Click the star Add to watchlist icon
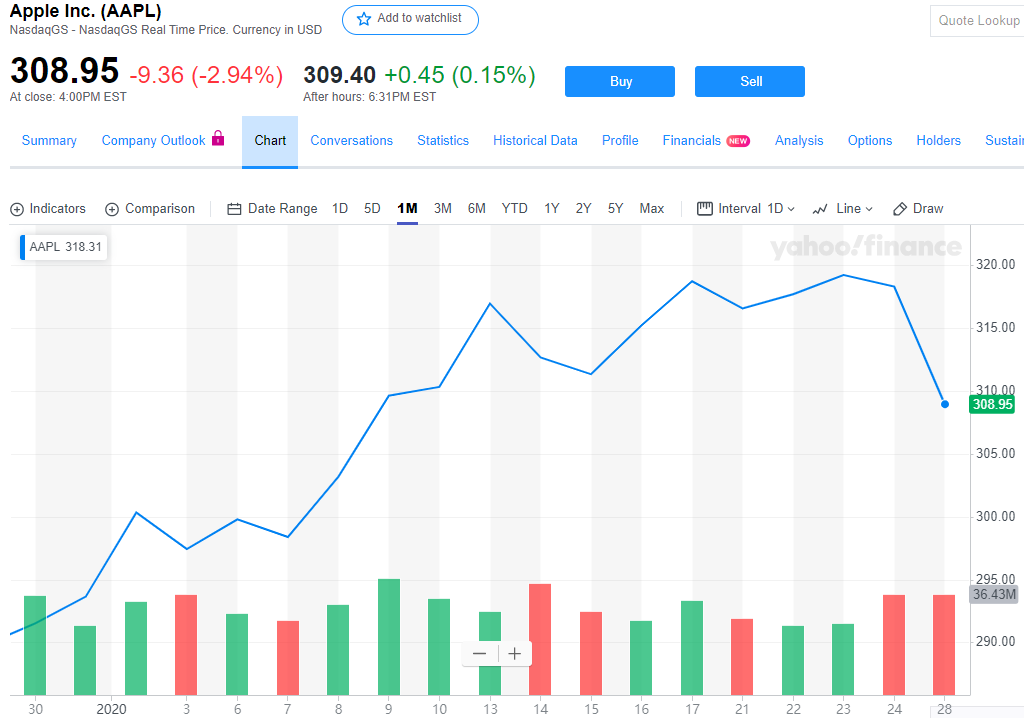1024x718 pixels. tap(364, 19)
